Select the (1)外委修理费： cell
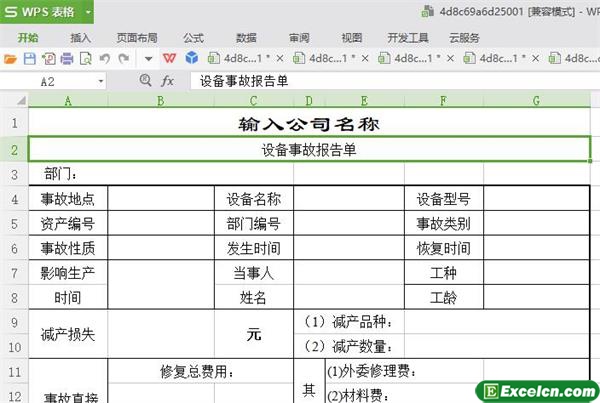Image resolution: width=600 pixels, height=403 pixels. [x=404, y=371]
